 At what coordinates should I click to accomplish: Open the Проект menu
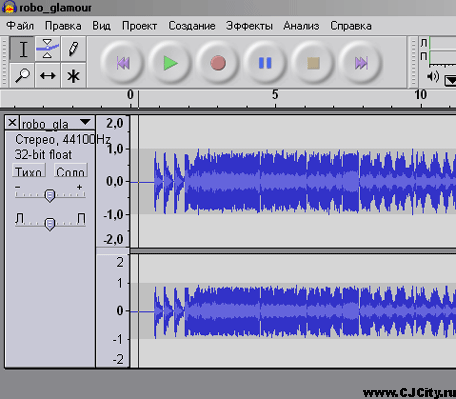pos(139,26)
